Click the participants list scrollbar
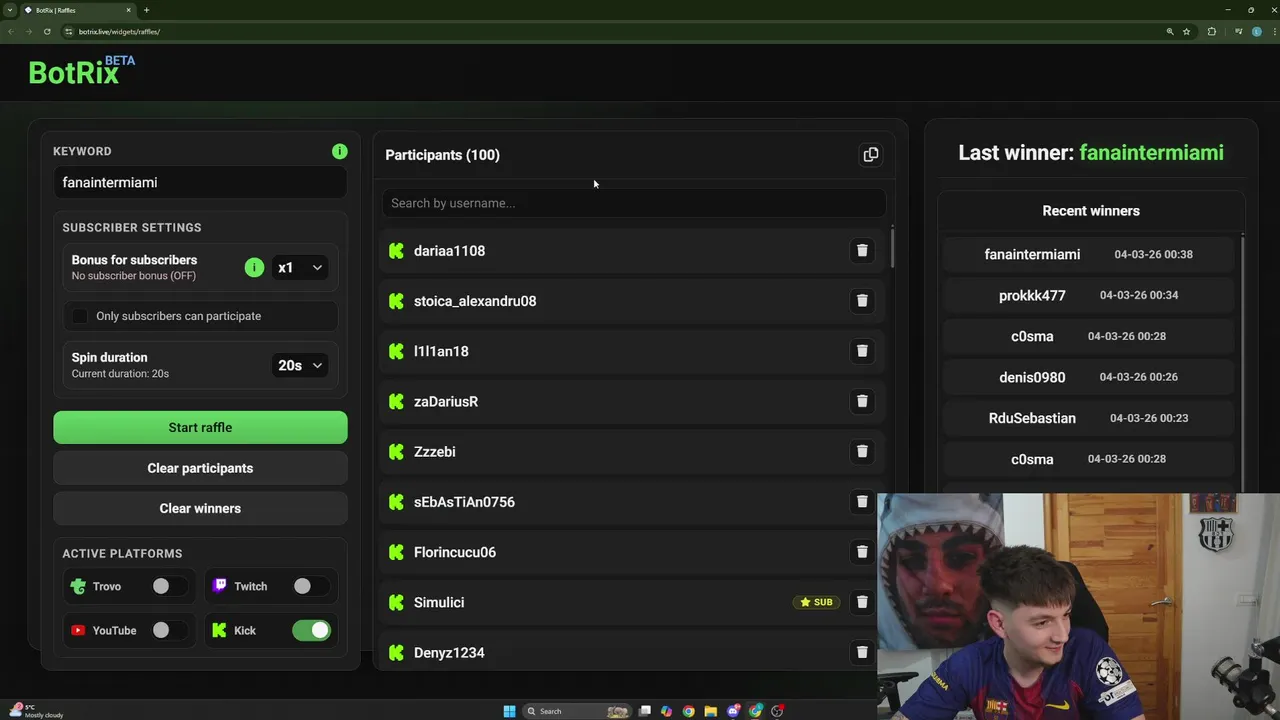The height and width of the screenshot is (720, 1280). [x=892, y=246]
